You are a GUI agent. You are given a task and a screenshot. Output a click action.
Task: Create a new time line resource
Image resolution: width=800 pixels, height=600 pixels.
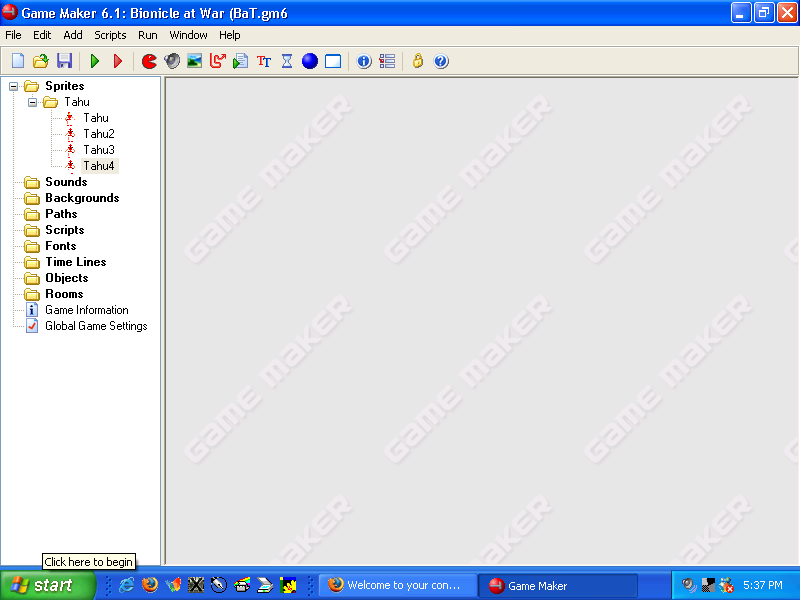point(287,61)
